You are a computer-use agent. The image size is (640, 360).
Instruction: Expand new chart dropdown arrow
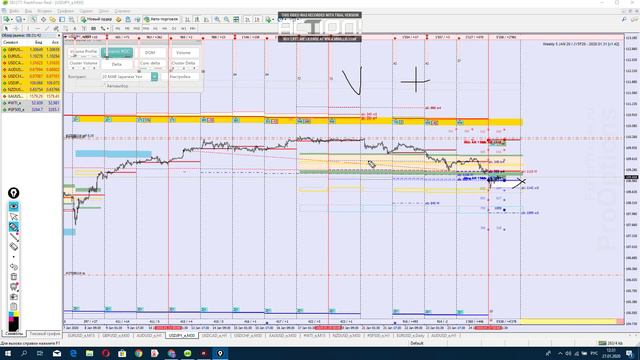click(12, 19)
